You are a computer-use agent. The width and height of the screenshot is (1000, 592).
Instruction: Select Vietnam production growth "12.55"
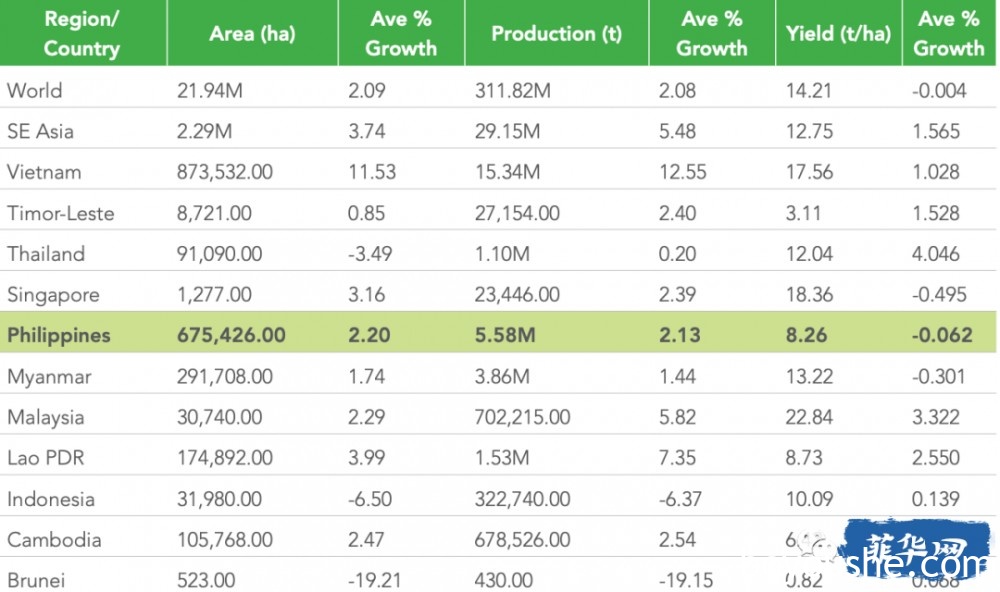[682, 172]
